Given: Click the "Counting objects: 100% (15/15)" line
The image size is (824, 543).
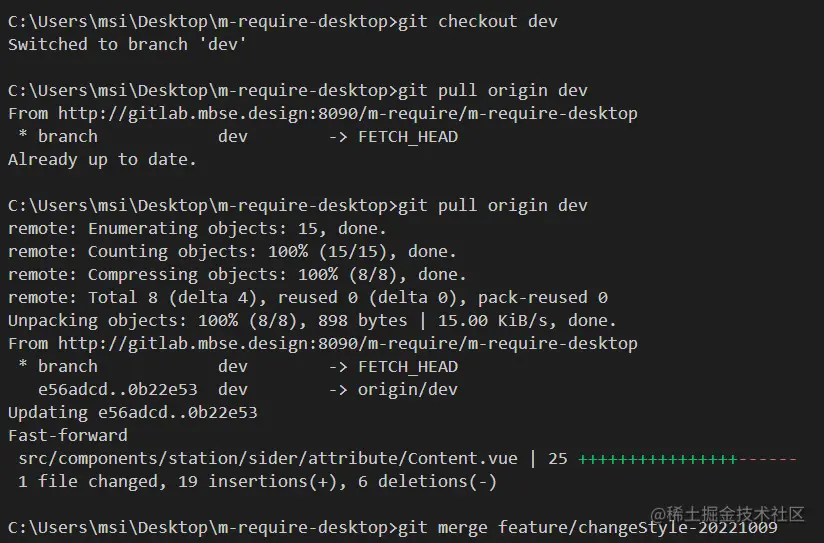Looking at the screenshot, I should click(x=232, y=251).
